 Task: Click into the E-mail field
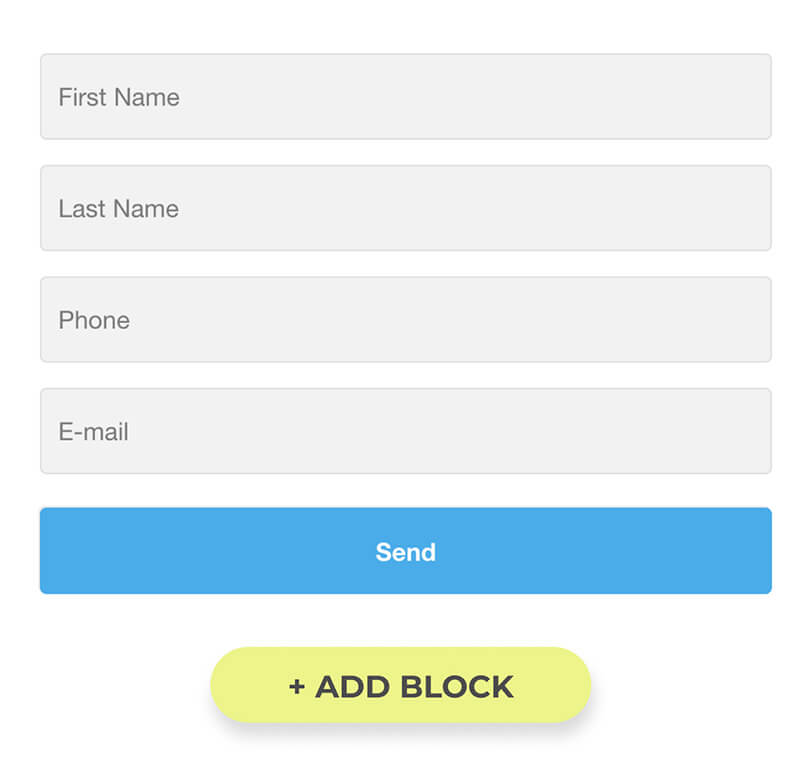(x=405, y=431)
